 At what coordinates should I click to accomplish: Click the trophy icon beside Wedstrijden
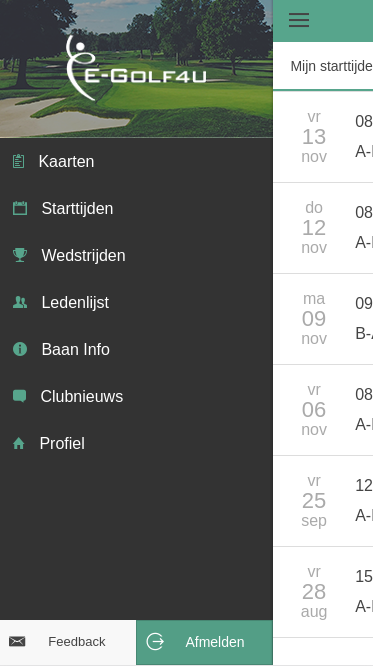tap(20, 255)
